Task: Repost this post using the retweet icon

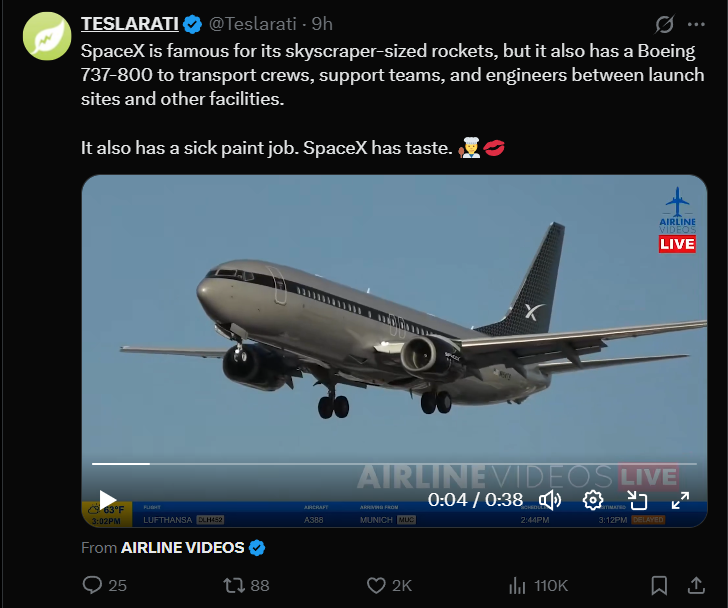Action: (x=233, y=585)
